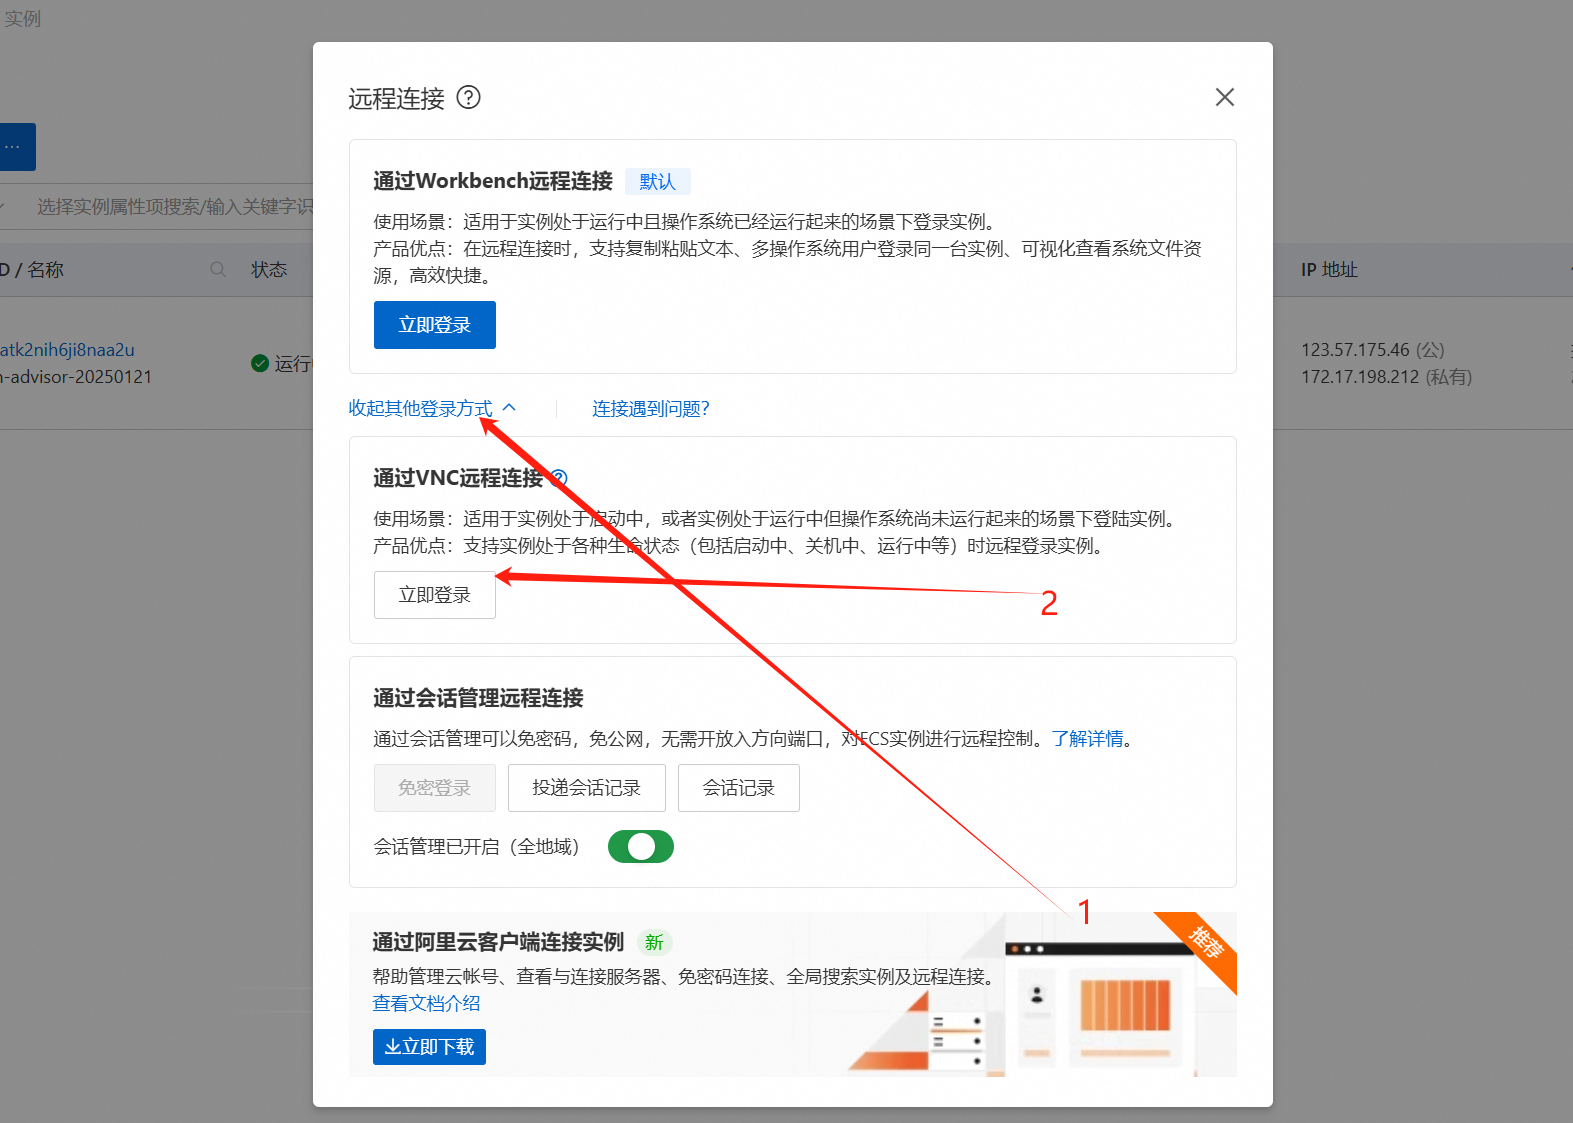The width and height of the screenshot is (1573, 1123).
Task: Toggle off 会话管理已开启 switch
Action: coord(641,847)
